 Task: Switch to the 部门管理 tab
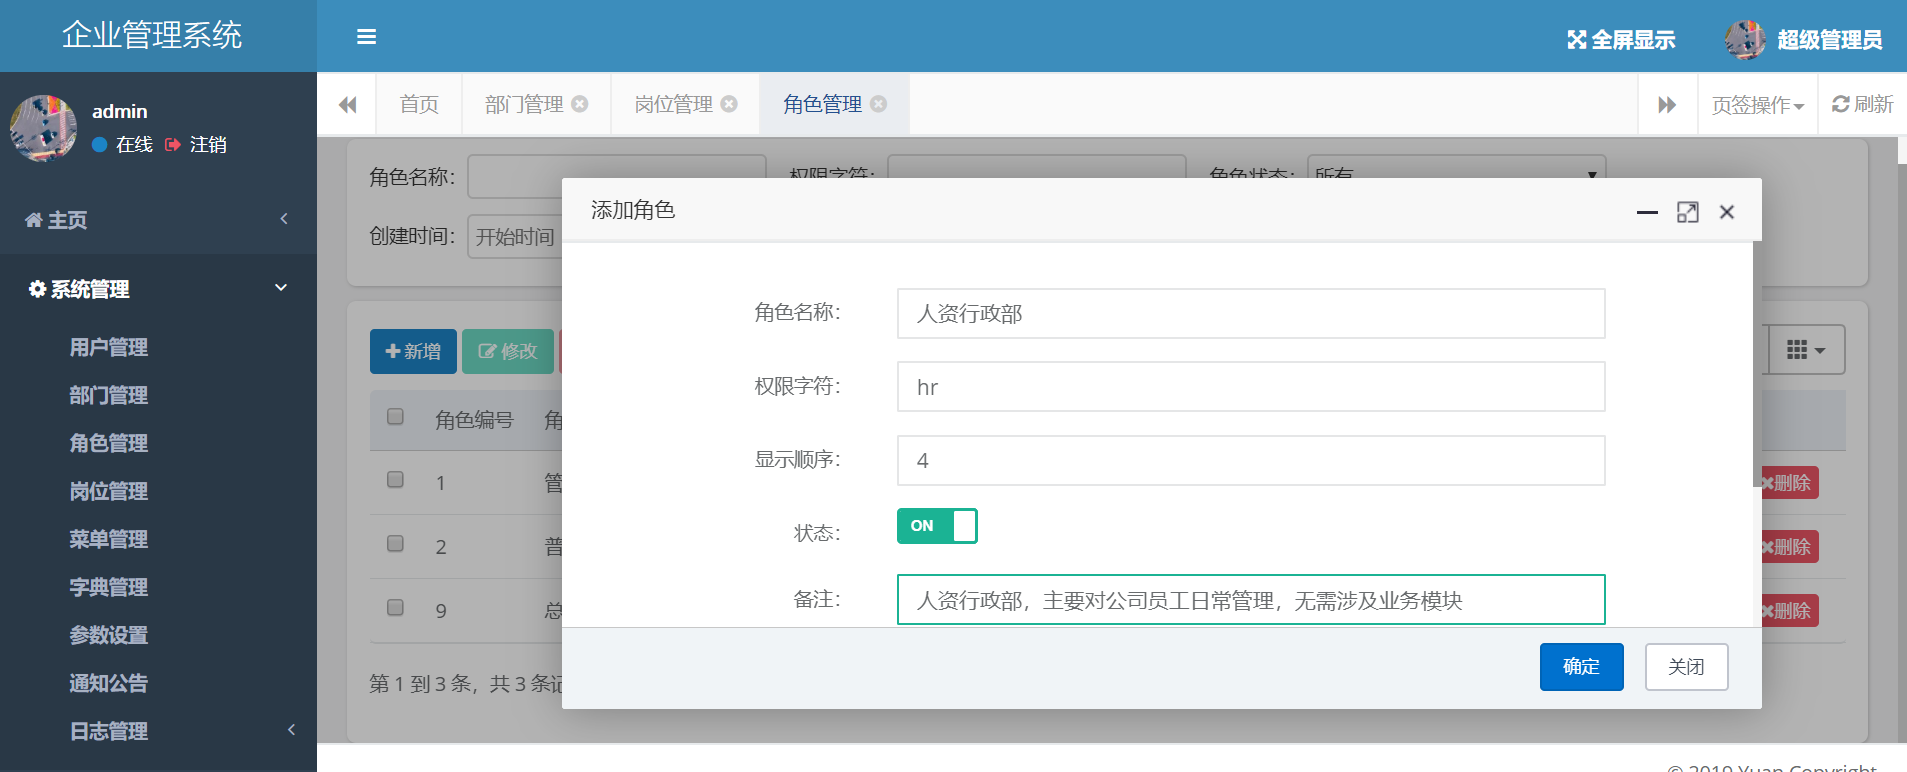pyautogui.click(x=524, y=104)
